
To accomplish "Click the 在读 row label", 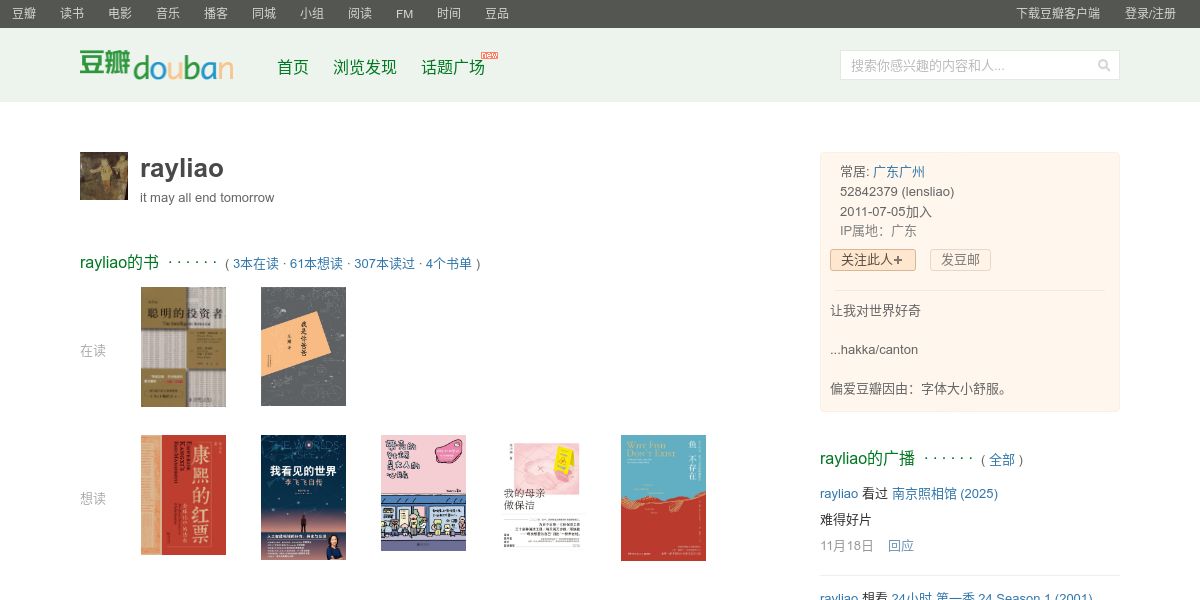I will pos(93,351).
